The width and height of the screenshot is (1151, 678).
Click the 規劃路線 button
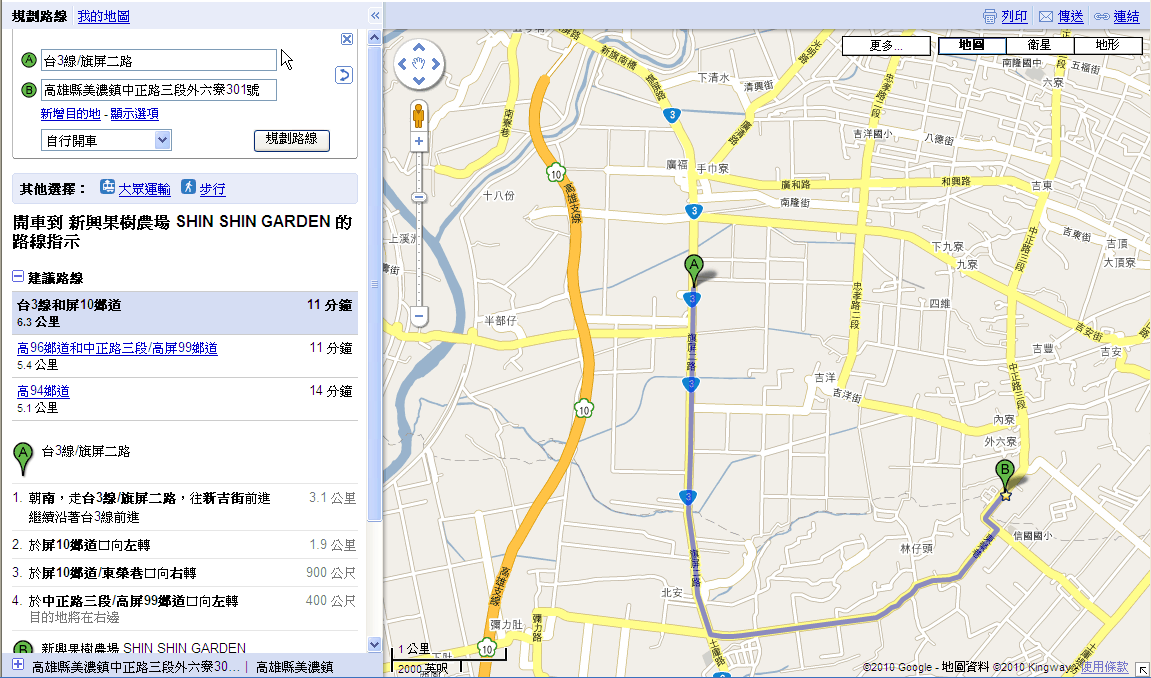click(291, 139)
